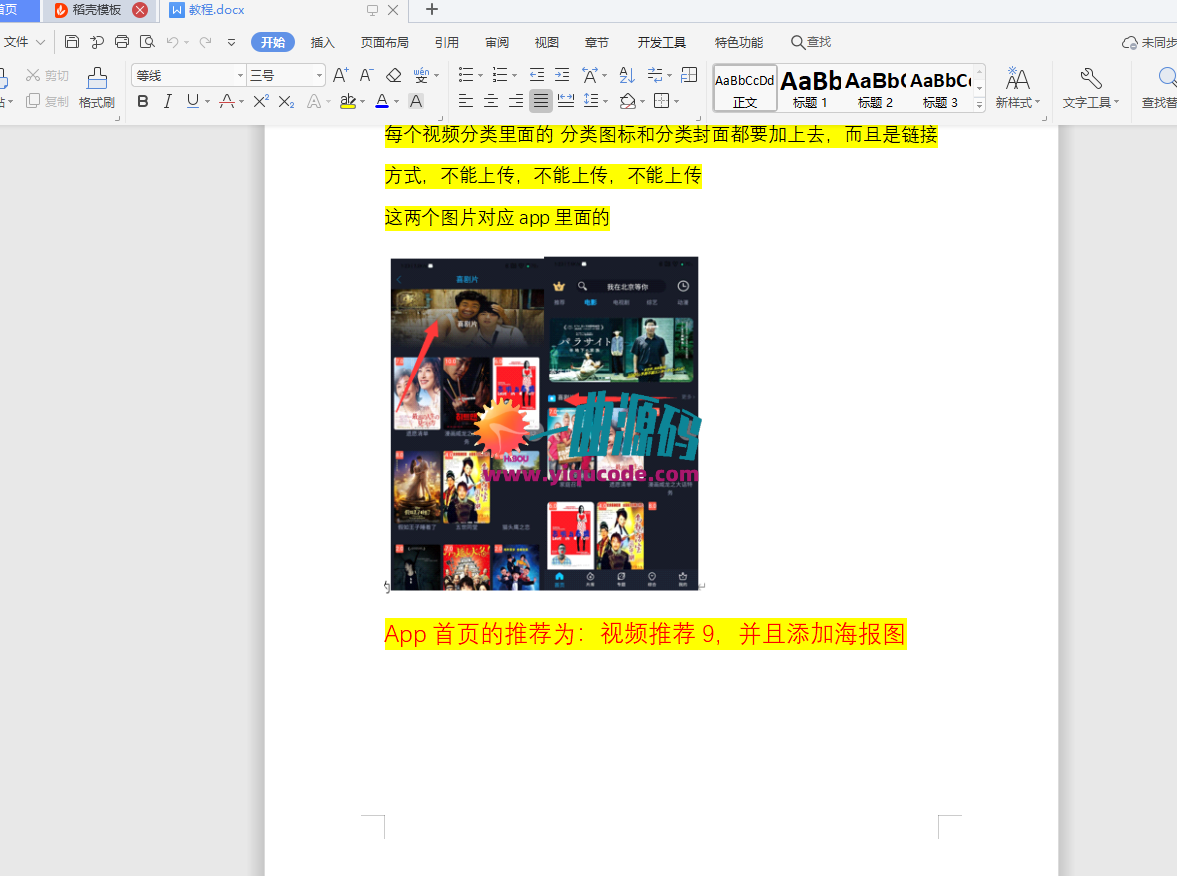
Task: Click the paragraph shading paint bucket icon
Action: (x=628, y=101)
